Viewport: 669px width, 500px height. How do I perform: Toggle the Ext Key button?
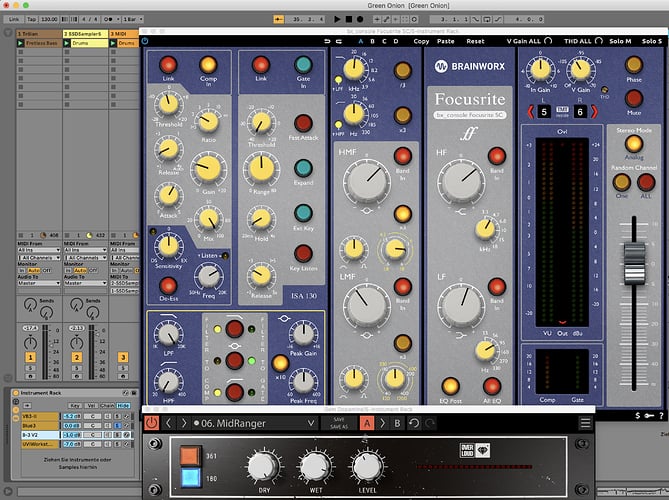[x=303, y=213]
